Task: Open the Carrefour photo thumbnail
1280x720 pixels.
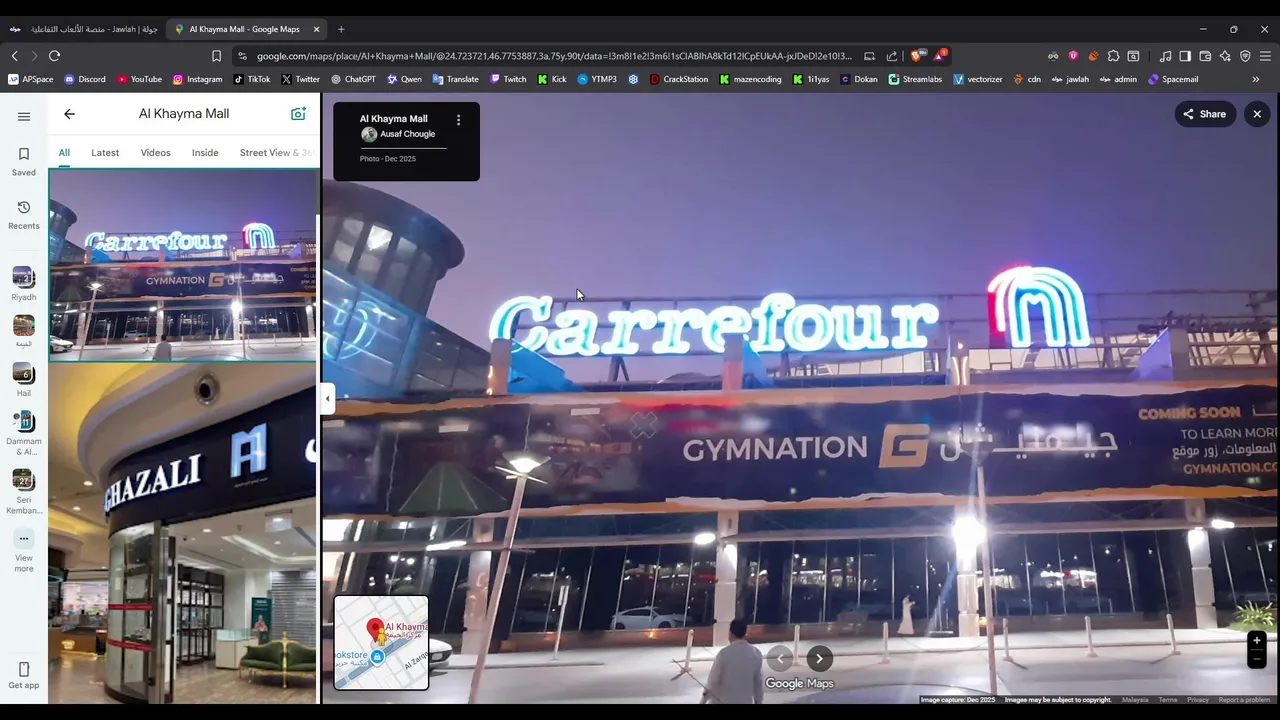Action: pyautogui.click(x=183, y=266)
